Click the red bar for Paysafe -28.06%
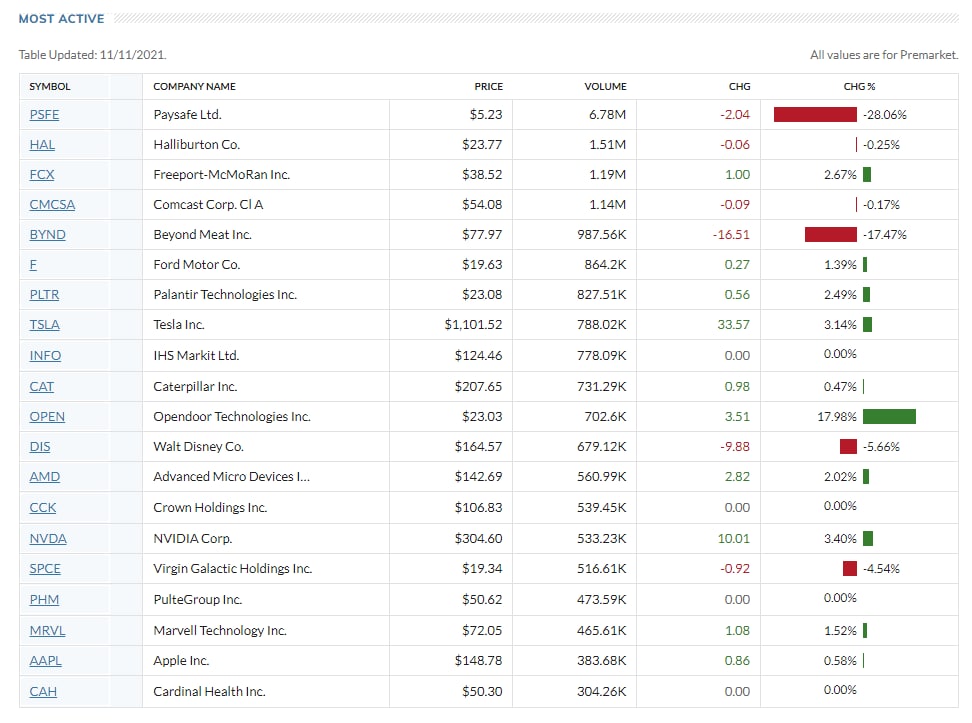This screenshot has height=723, width=972. click(x=815, y=115)
